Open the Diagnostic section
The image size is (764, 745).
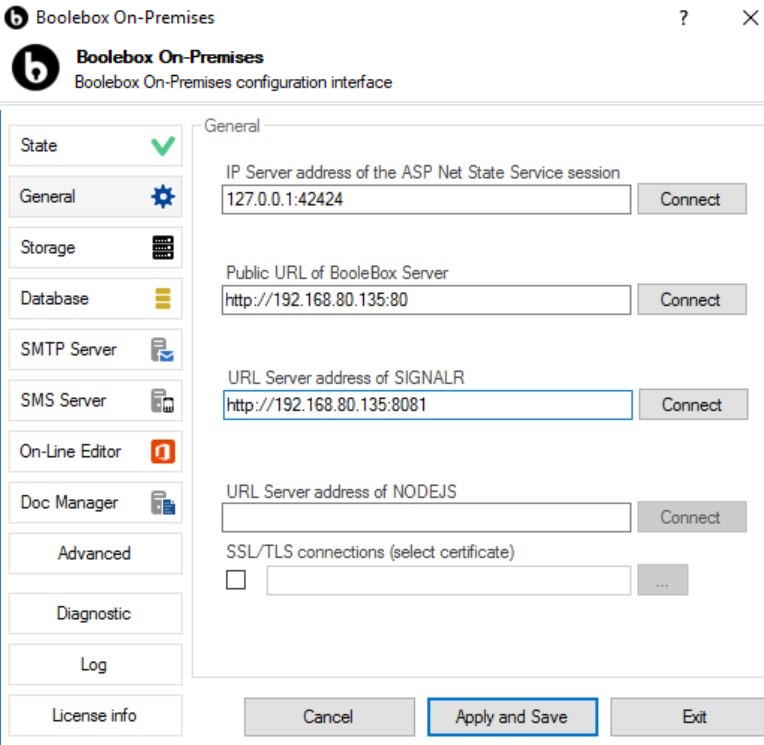click(x=96, y=613)
